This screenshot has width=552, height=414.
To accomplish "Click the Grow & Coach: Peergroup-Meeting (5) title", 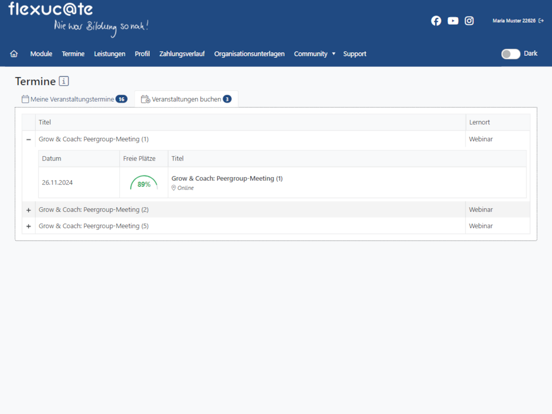I will (x=94, y=226).
